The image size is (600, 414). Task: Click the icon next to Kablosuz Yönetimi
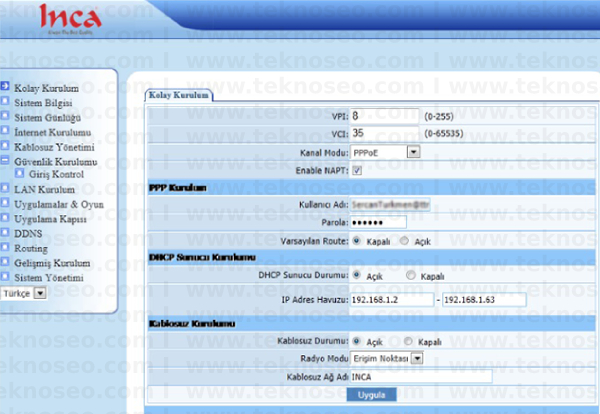tap(5, 145)
